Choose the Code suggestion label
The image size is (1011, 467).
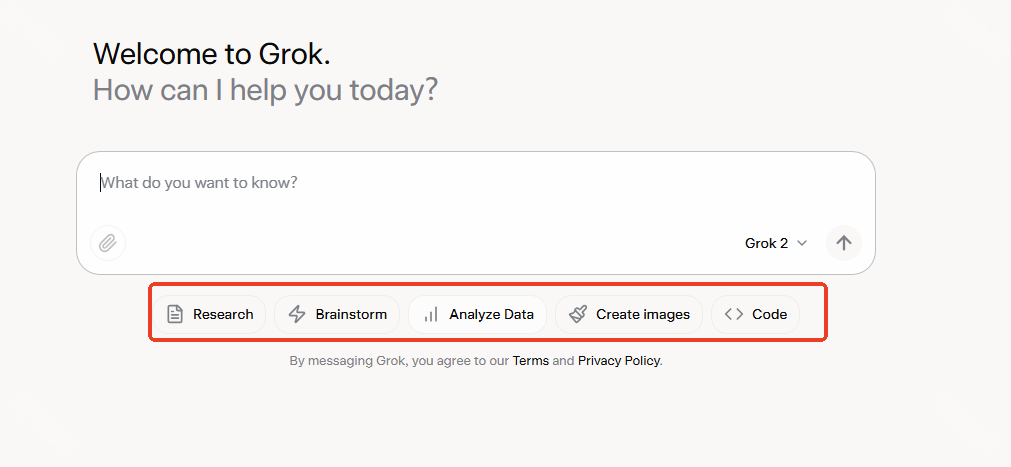coord(769,314)
